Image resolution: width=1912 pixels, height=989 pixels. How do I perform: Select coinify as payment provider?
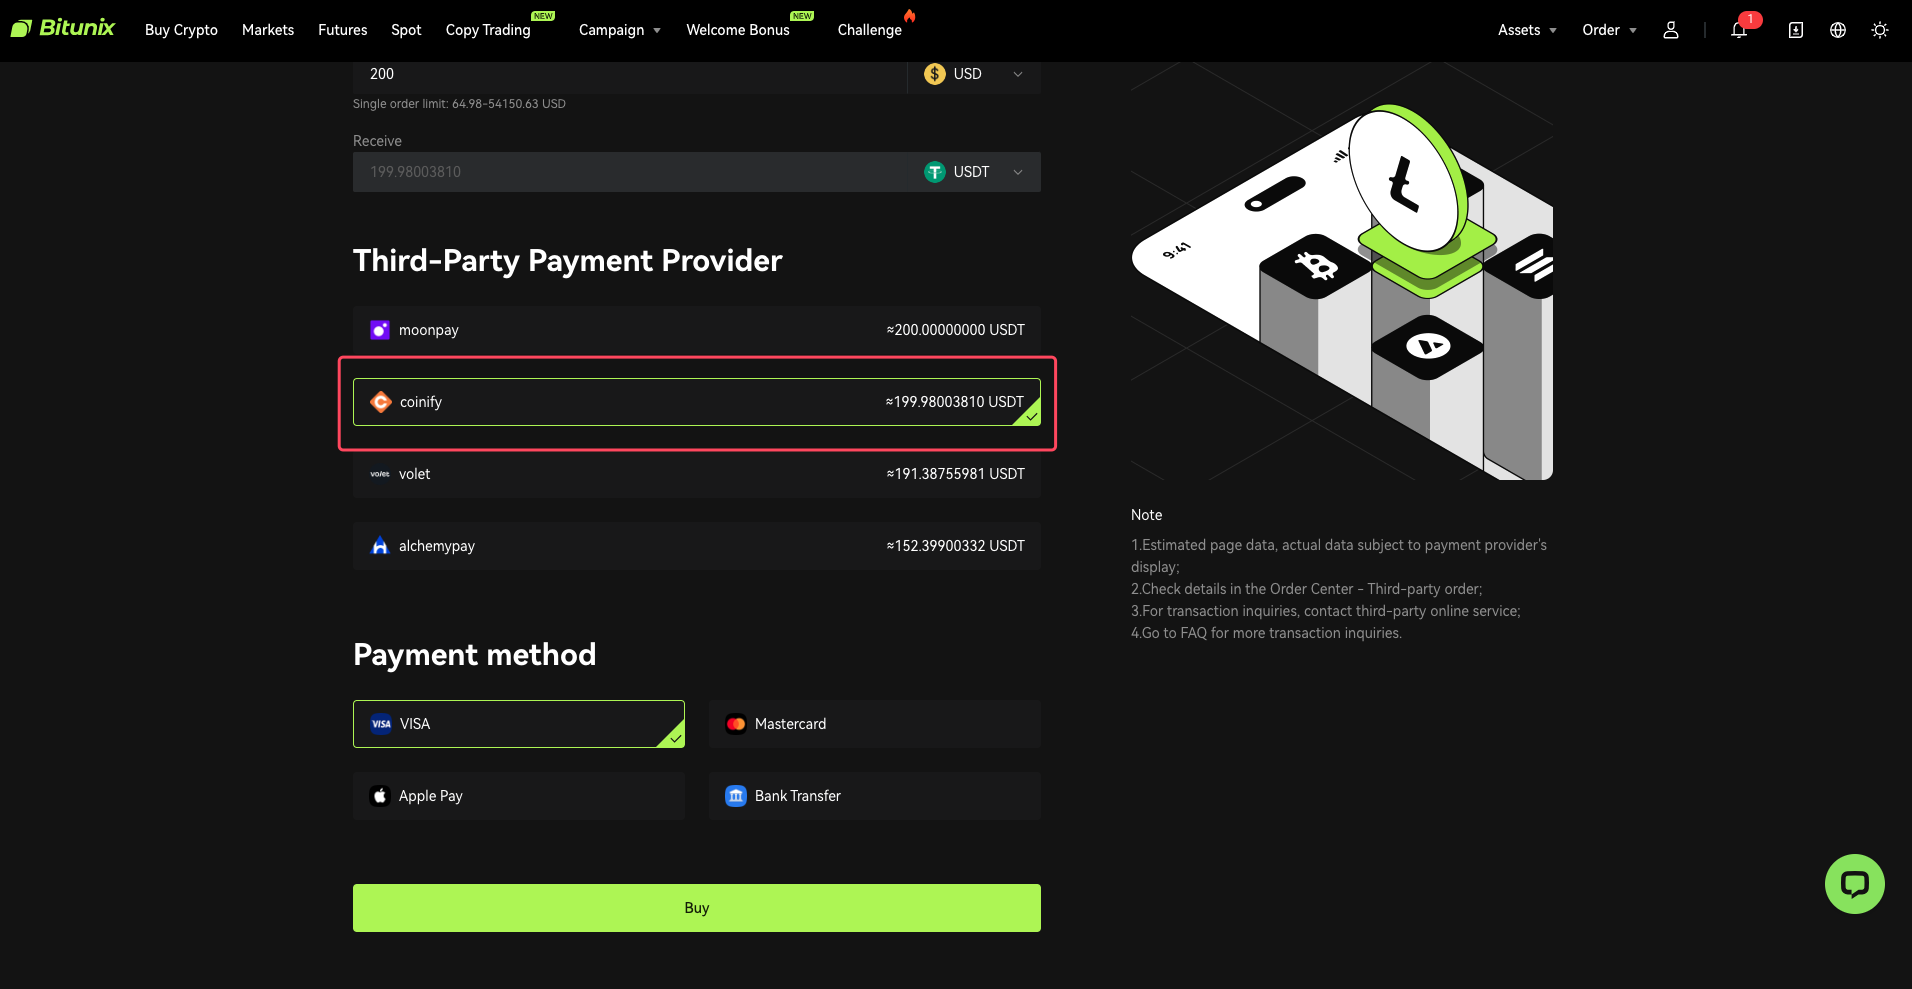pyautogui.click(x=697, y=402)
